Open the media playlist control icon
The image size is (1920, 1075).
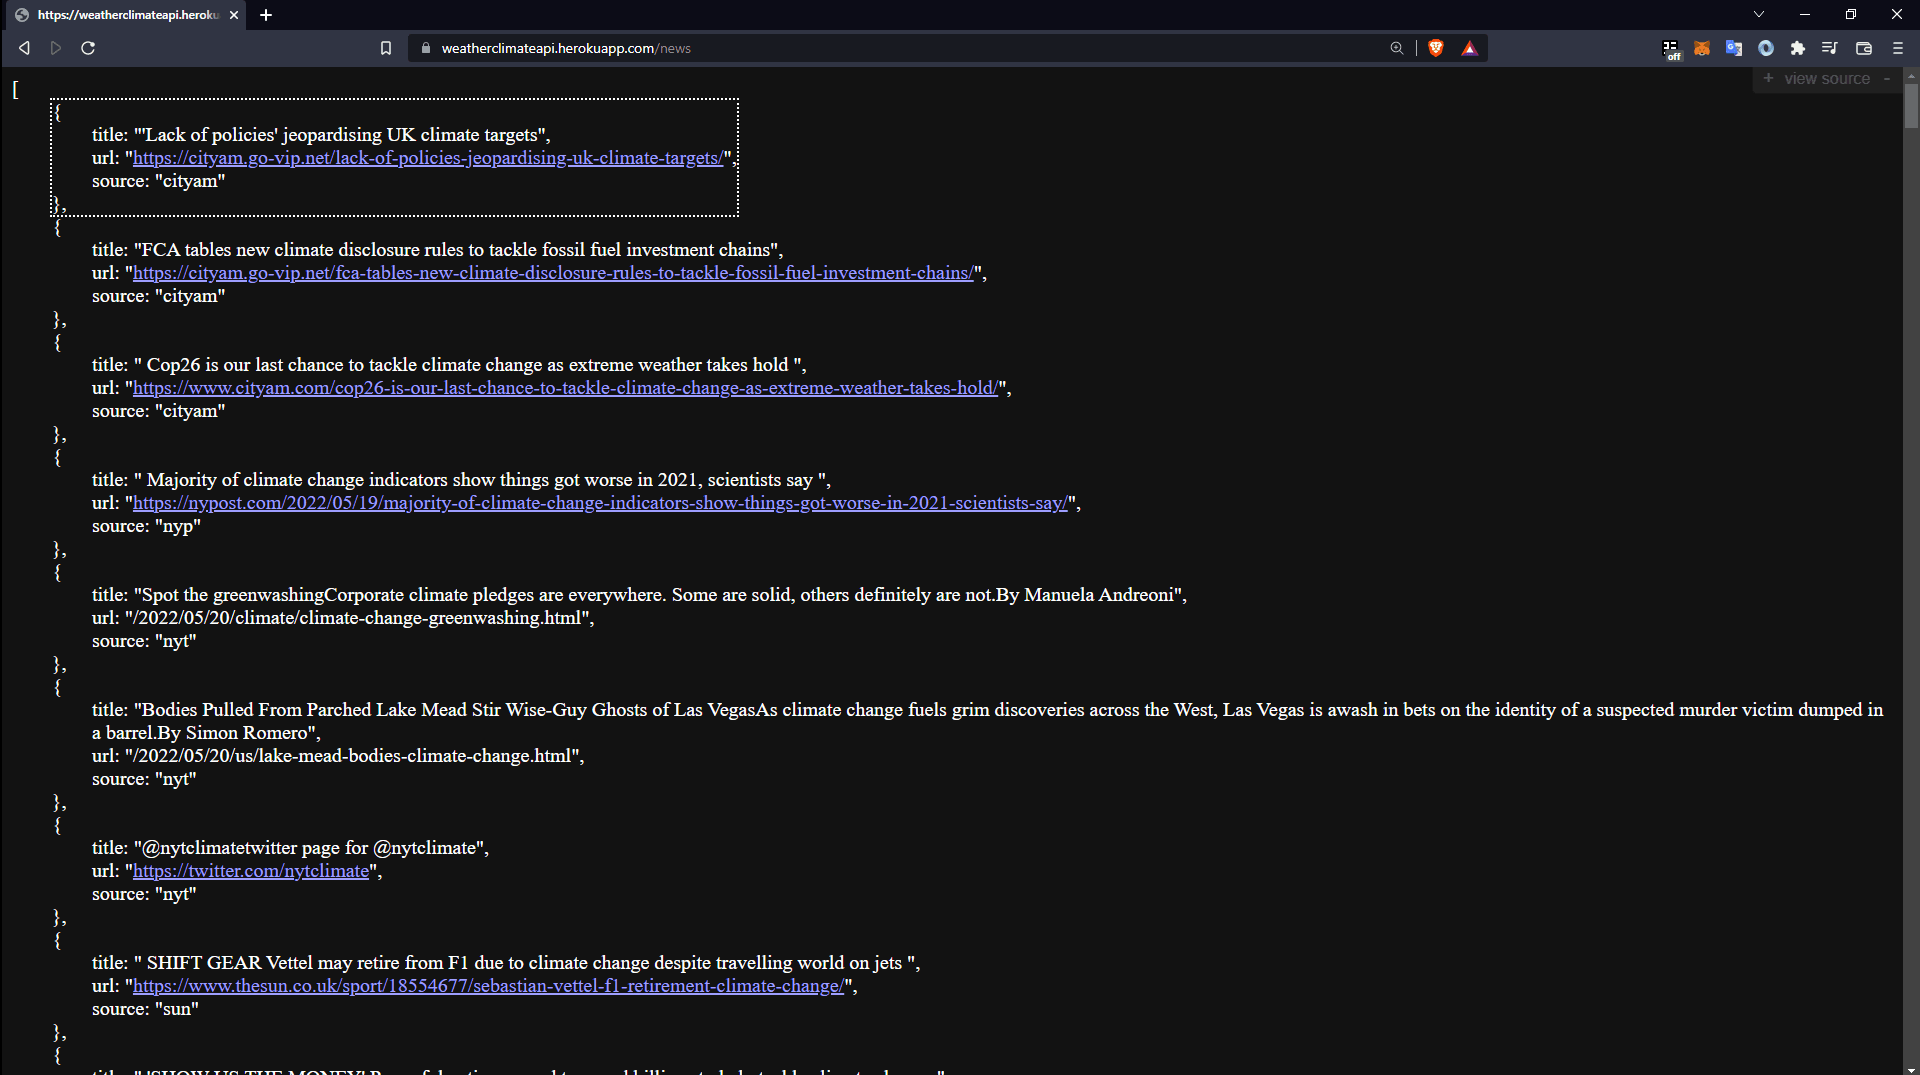(1830, 48)
